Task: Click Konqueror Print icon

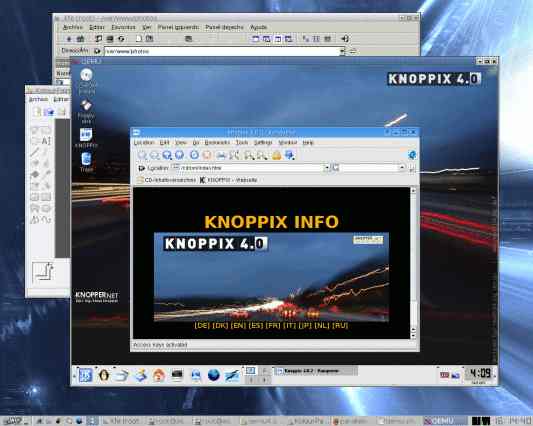Action: [x=221, y=155]
